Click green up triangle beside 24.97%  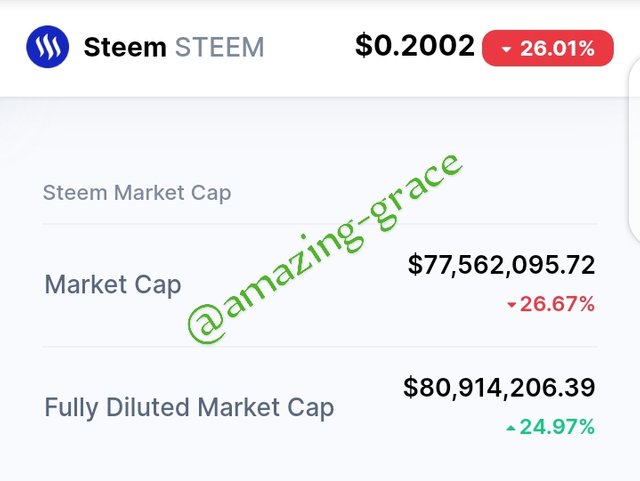511,428
